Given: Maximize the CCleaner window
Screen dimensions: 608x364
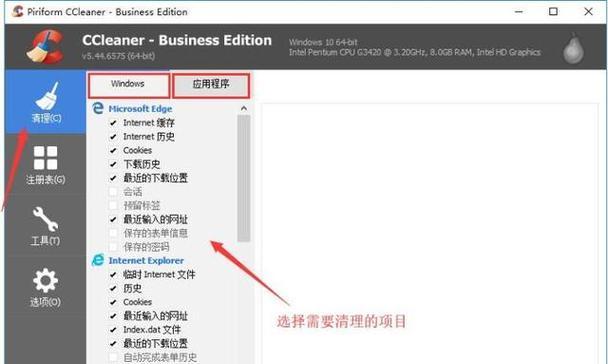Looking at the screenshot, I should pyautogui.click(x=553, y=12).
